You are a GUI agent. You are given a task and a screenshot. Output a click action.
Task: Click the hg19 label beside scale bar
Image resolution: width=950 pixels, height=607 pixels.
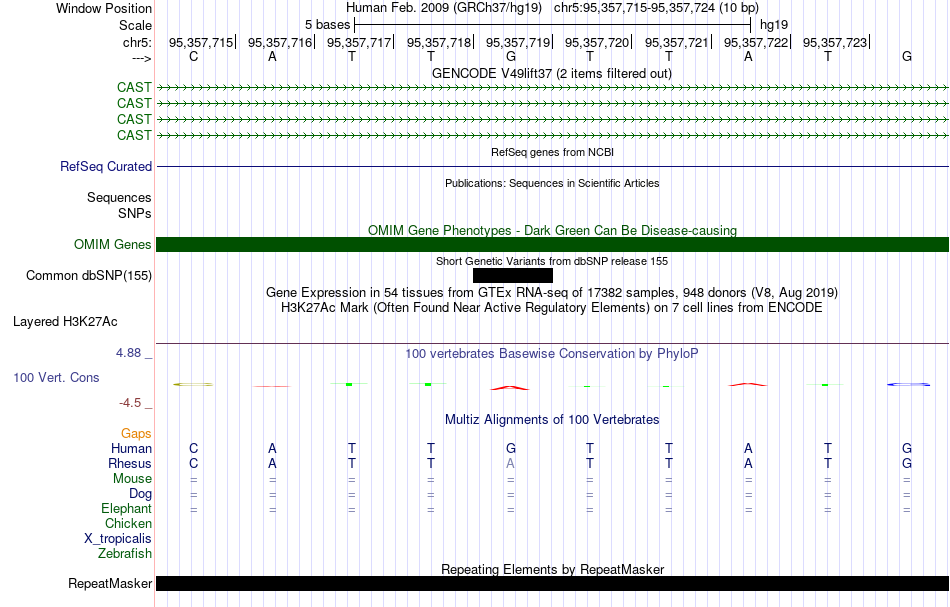click(774, 25)
